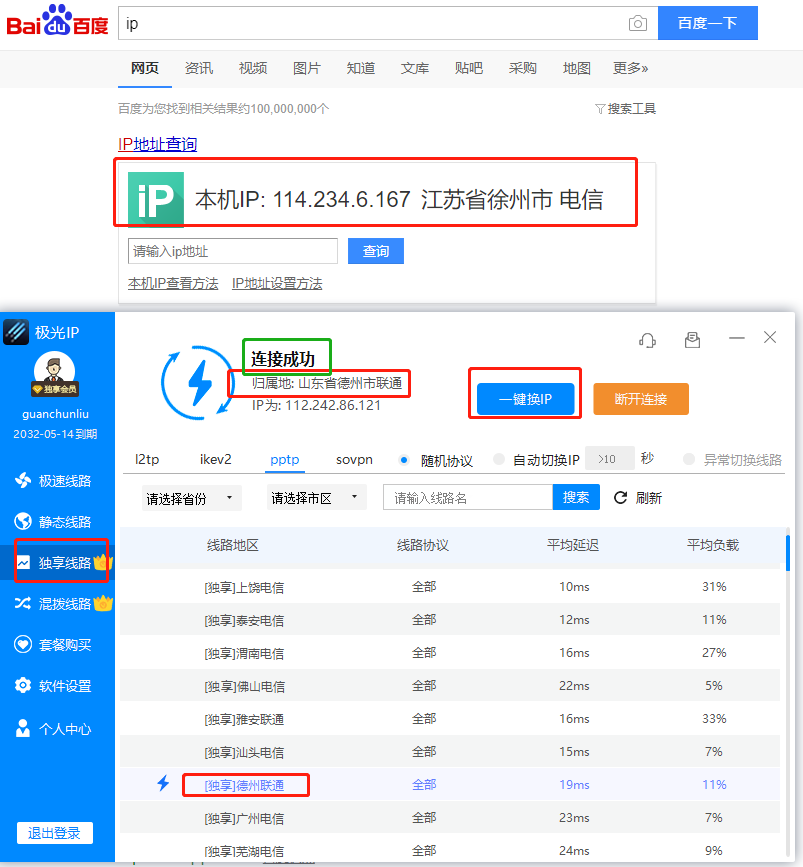Switch to ikev2 protocol tab
Viewport: 803px width, 867px height.
point(216,459)
